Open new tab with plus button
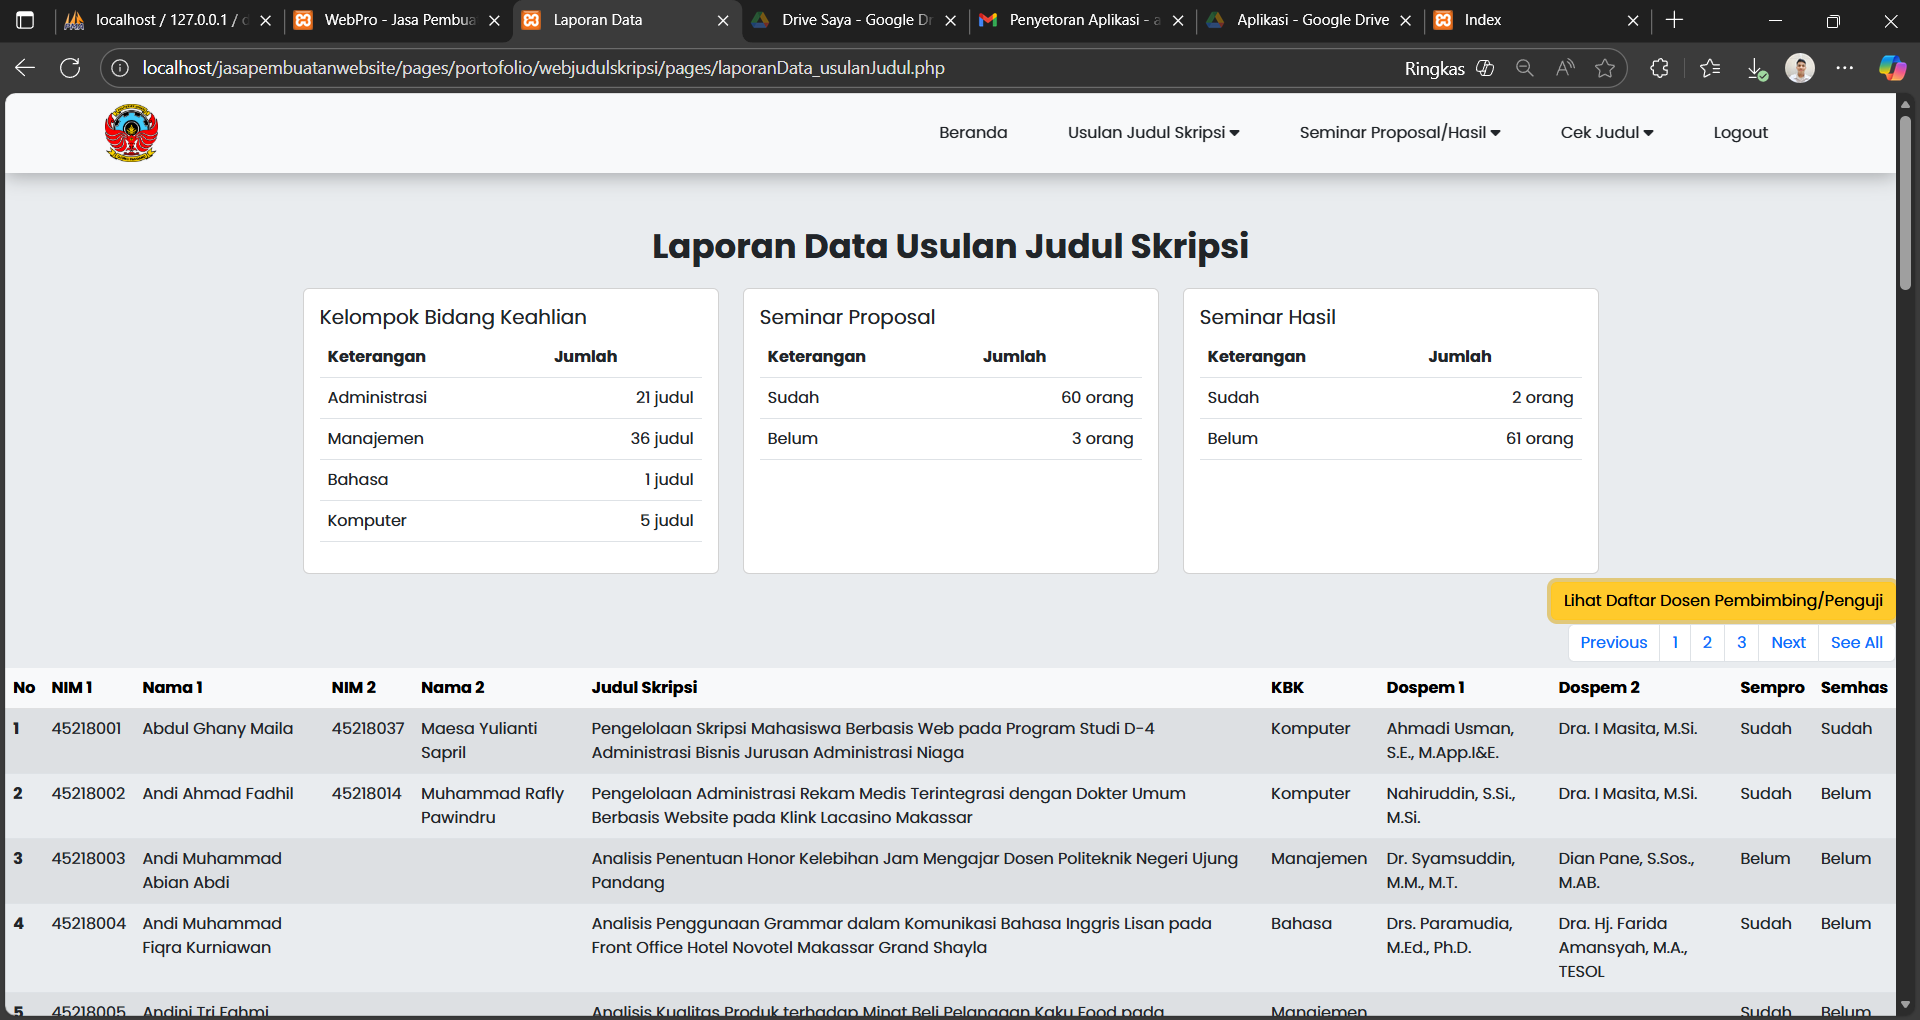 [1675, 20]
